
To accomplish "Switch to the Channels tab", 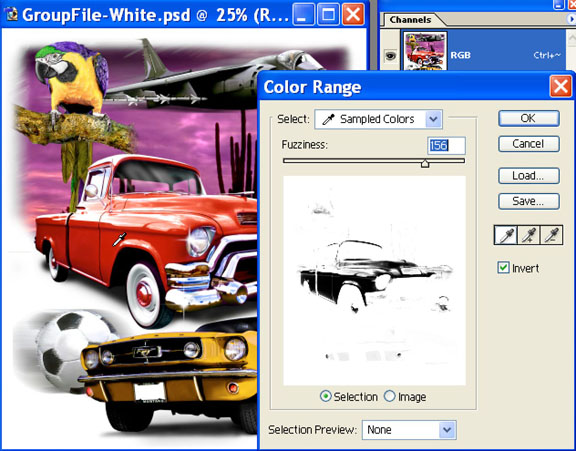I will tap(410, 19).
